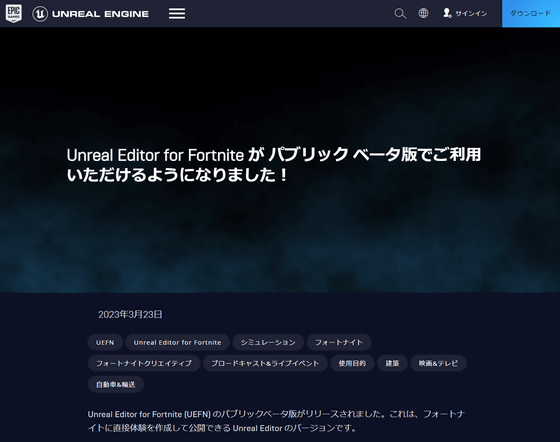Select the ブロードキャスト&ライブイベント tag
The image size is (560, 442).
265,363
